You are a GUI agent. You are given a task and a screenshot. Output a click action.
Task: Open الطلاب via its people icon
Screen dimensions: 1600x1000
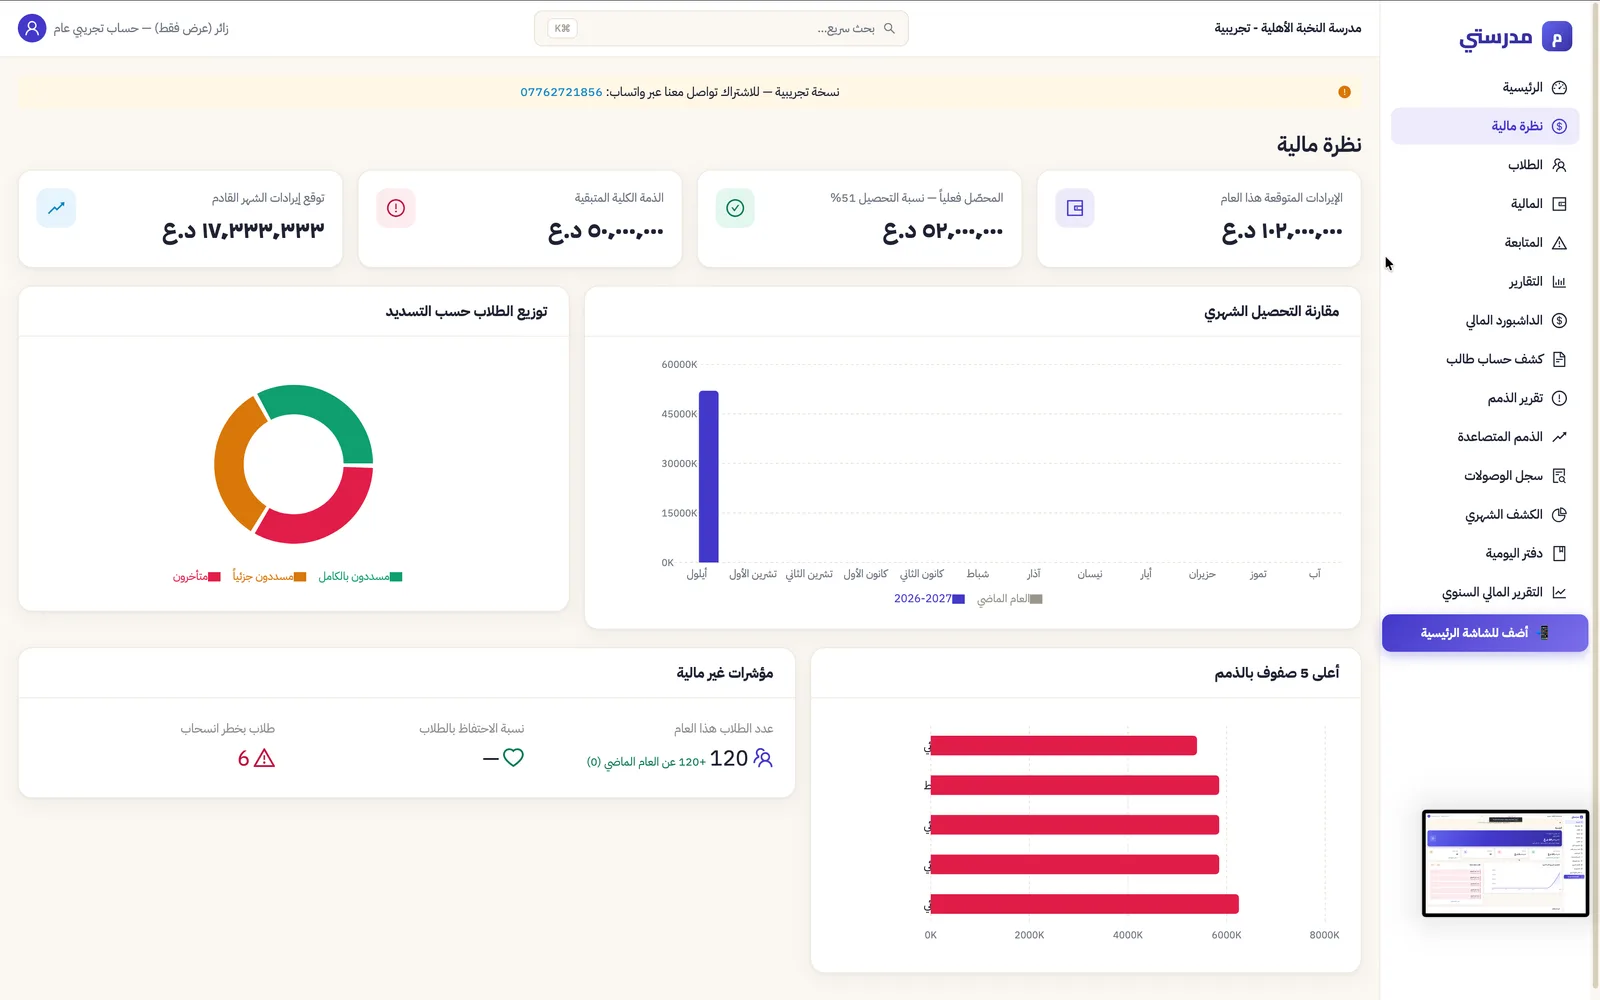tap(1559, 165)
